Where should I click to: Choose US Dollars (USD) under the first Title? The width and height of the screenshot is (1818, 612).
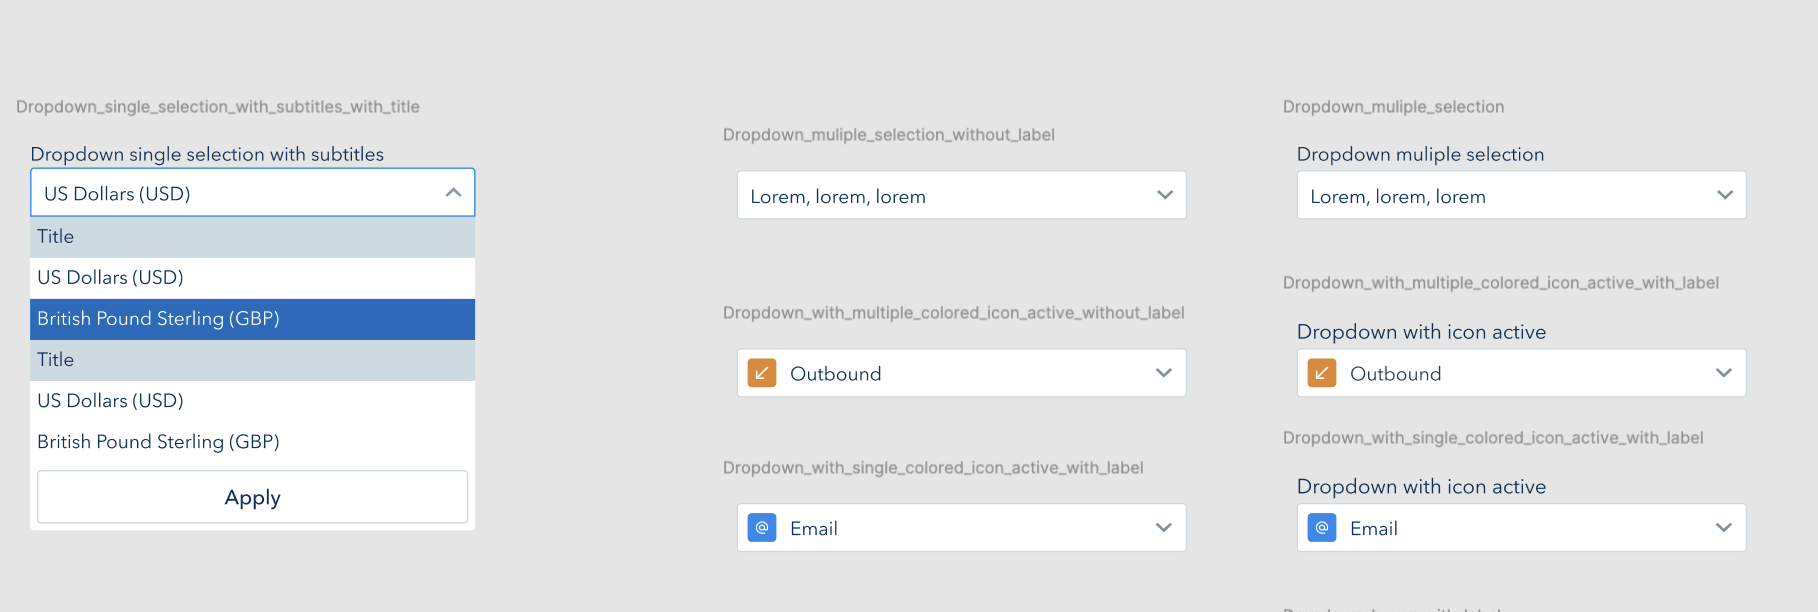(x=111, y=278)
